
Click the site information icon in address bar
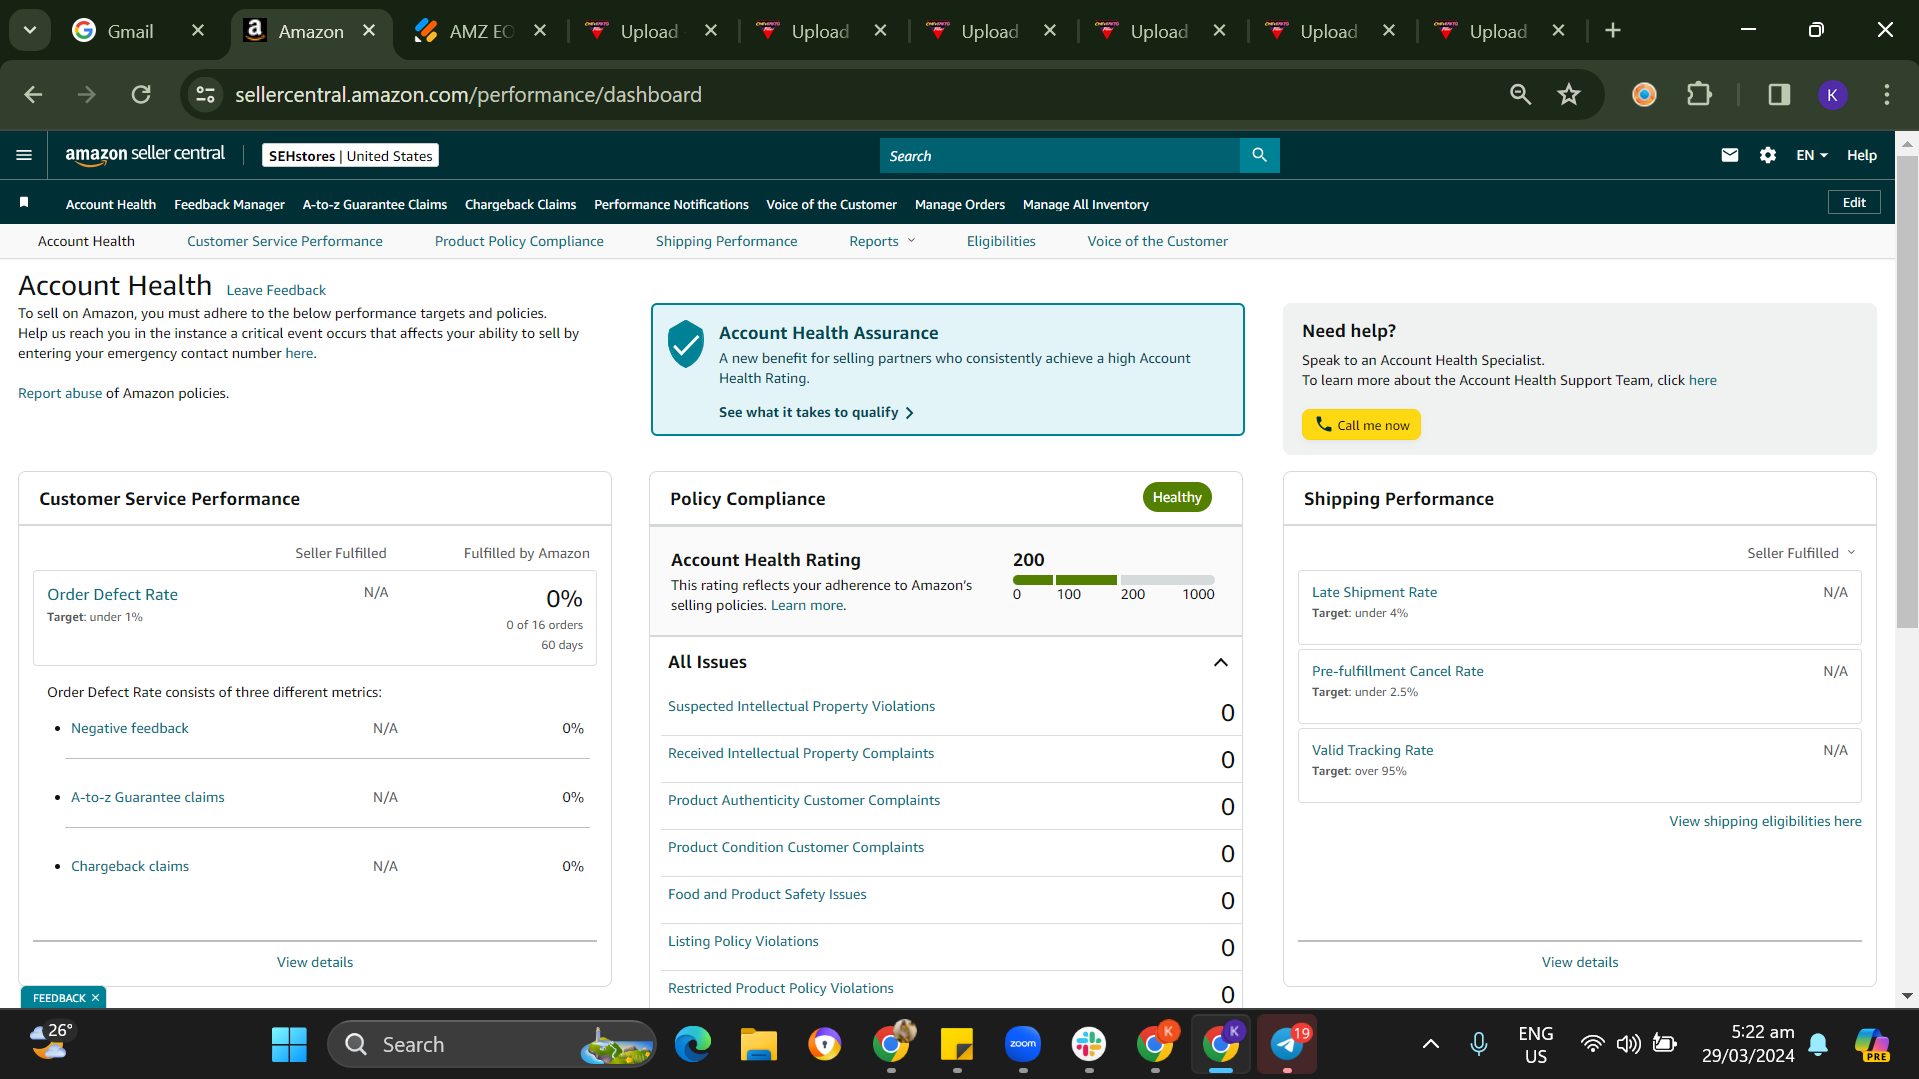pos(205,94)
